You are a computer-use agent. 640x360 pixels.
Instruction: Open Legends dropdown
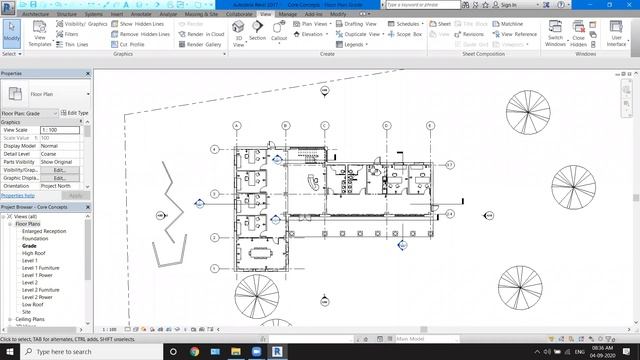click(352, 44)
